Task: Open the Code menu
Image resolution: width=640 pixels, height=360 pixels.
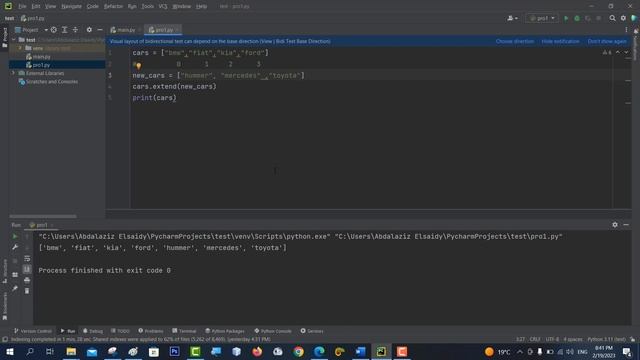Action: (x=93, y=7)
